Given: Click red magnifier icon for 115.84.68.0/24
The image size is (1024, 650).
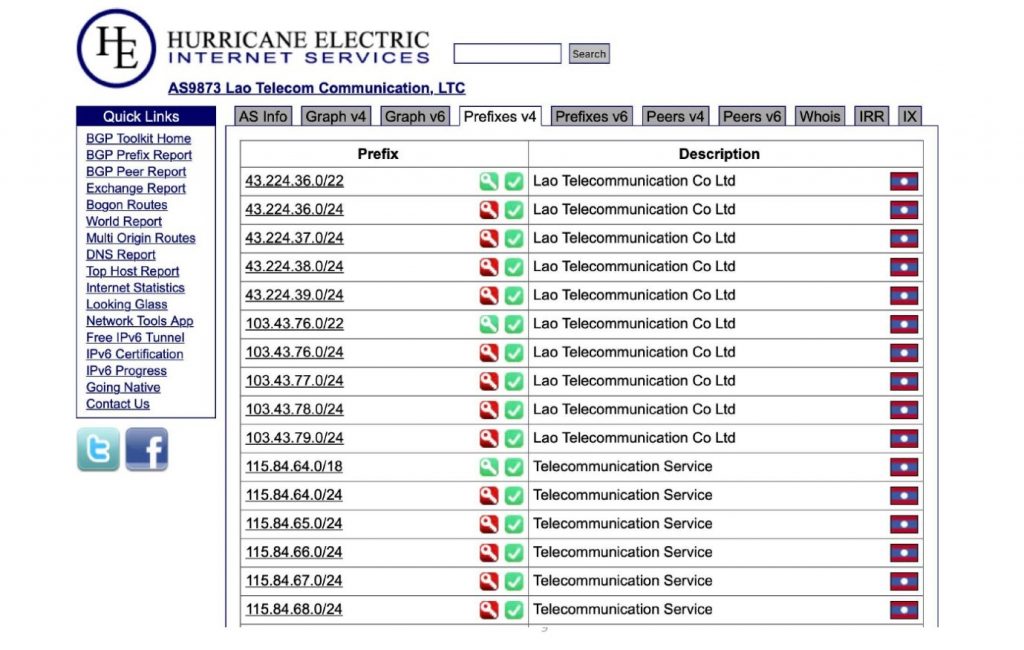Looking at the screenshot, I should [488, 609].
